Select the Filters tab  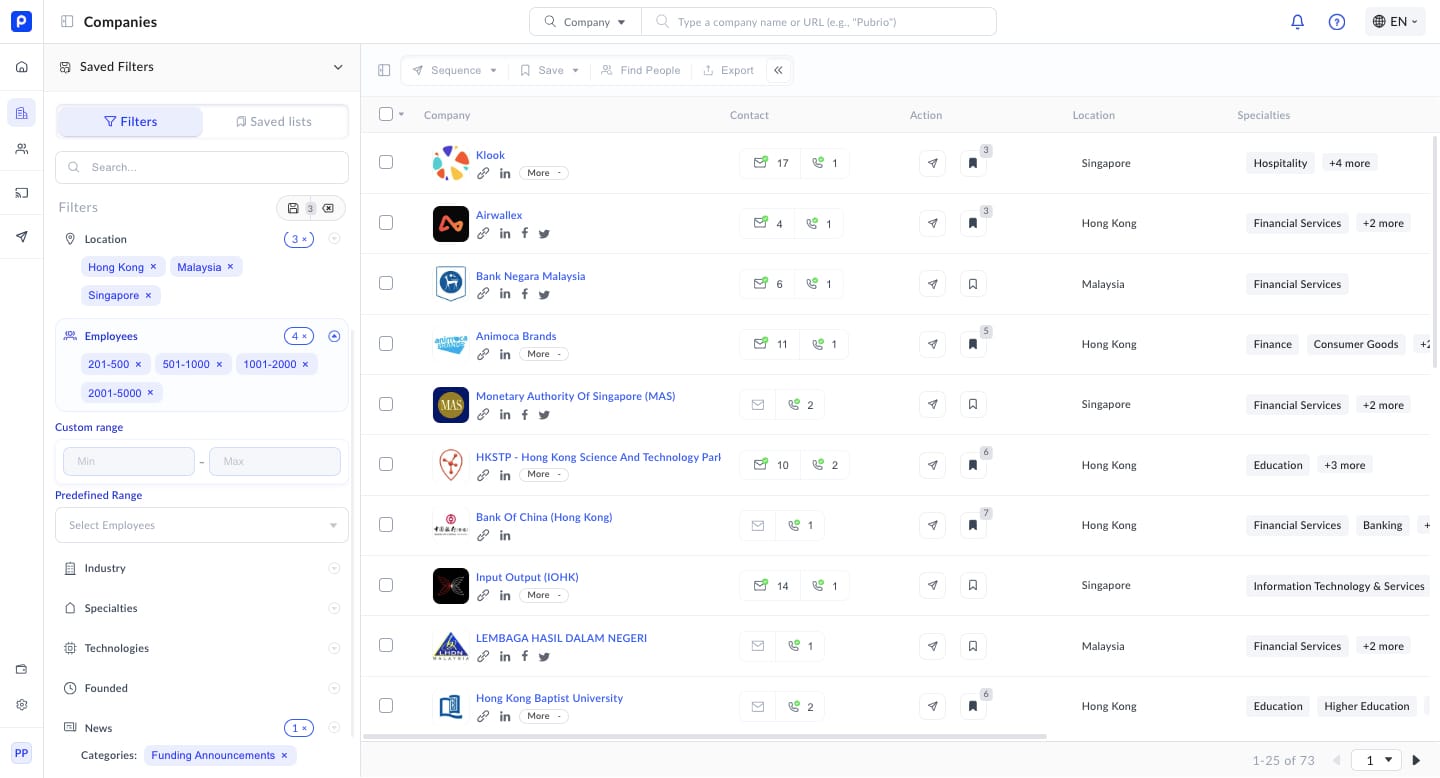tap(130, 122)
